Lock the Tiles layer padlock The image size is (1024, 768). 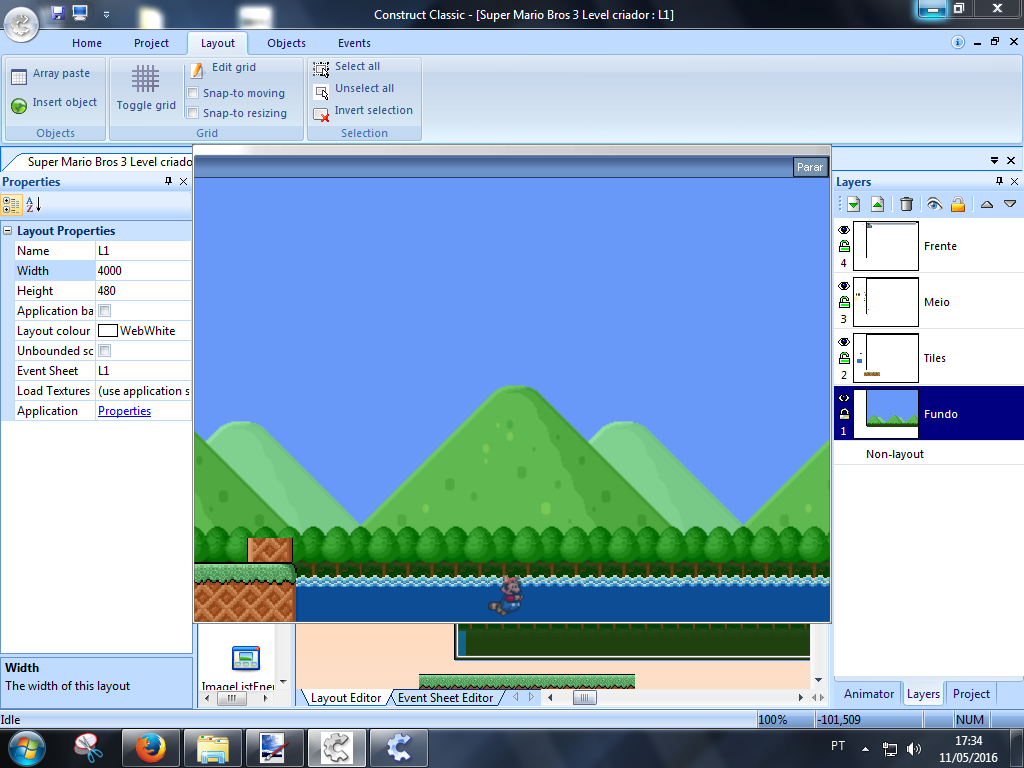(844, 359)
